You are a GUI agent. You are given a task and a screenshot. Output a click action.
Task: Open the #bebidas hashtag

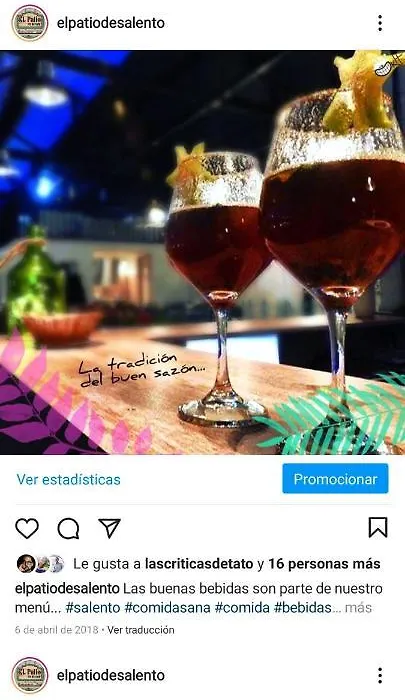[303, 608]
